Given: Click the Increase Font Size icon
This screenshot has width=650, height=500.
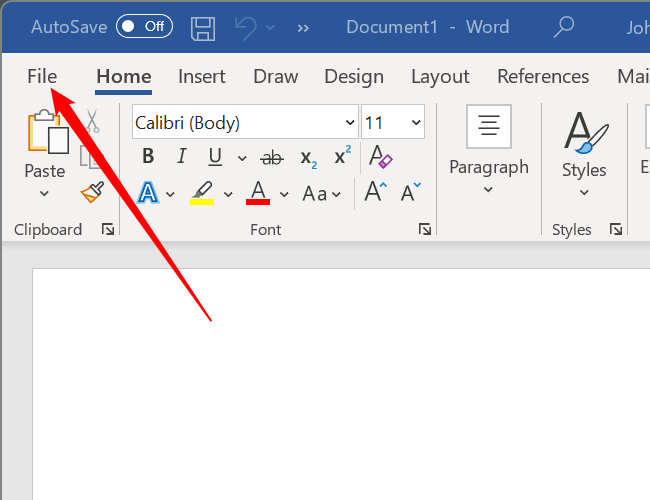Looking at the screenshot, I should [x=376, y=192].
